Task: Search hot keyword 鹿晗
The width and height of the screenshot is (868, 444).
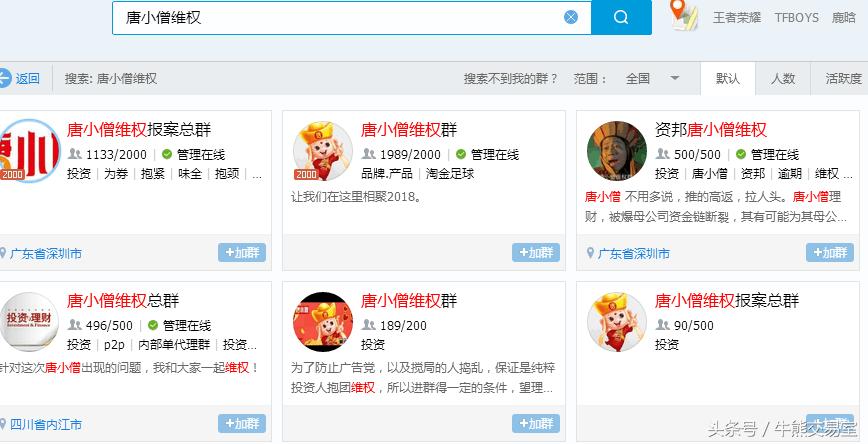Action: pos(844,18)
